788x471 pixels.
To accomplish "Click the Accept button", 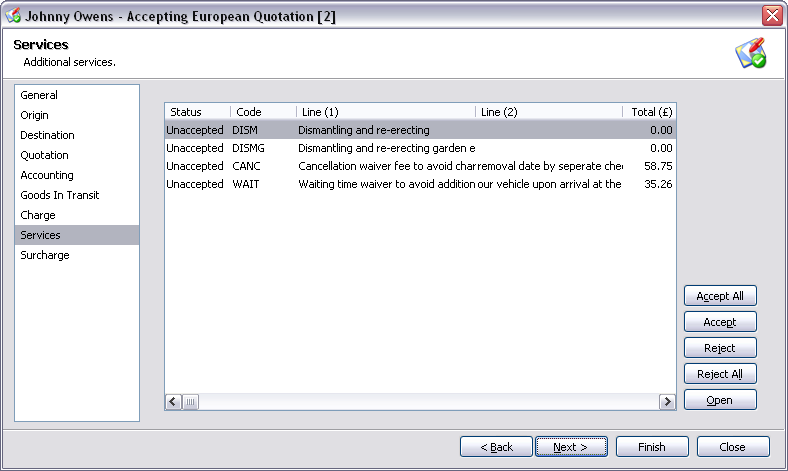I will pyautogui.click(x=720, y=322).
